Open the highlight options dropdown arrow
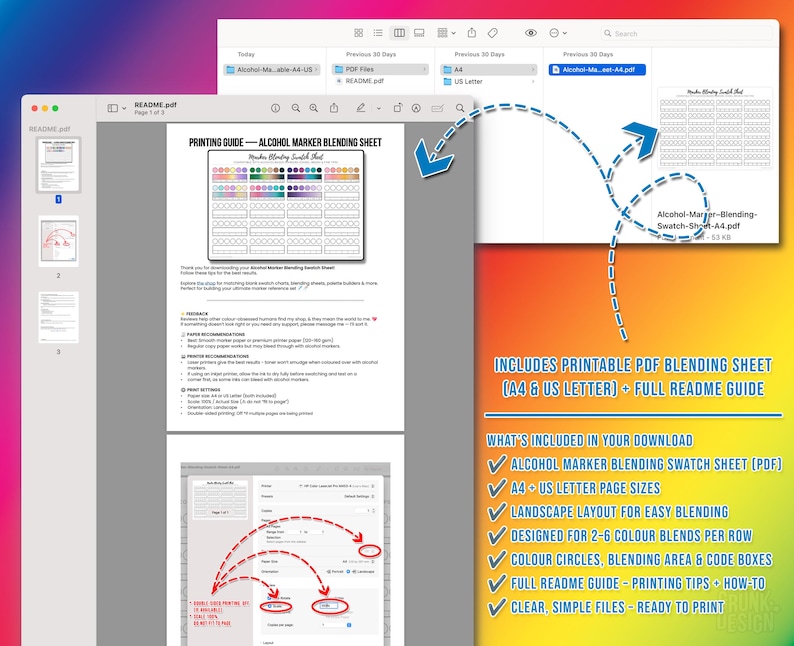This screenshot has height=646, width=794. [x=378, y=108]
